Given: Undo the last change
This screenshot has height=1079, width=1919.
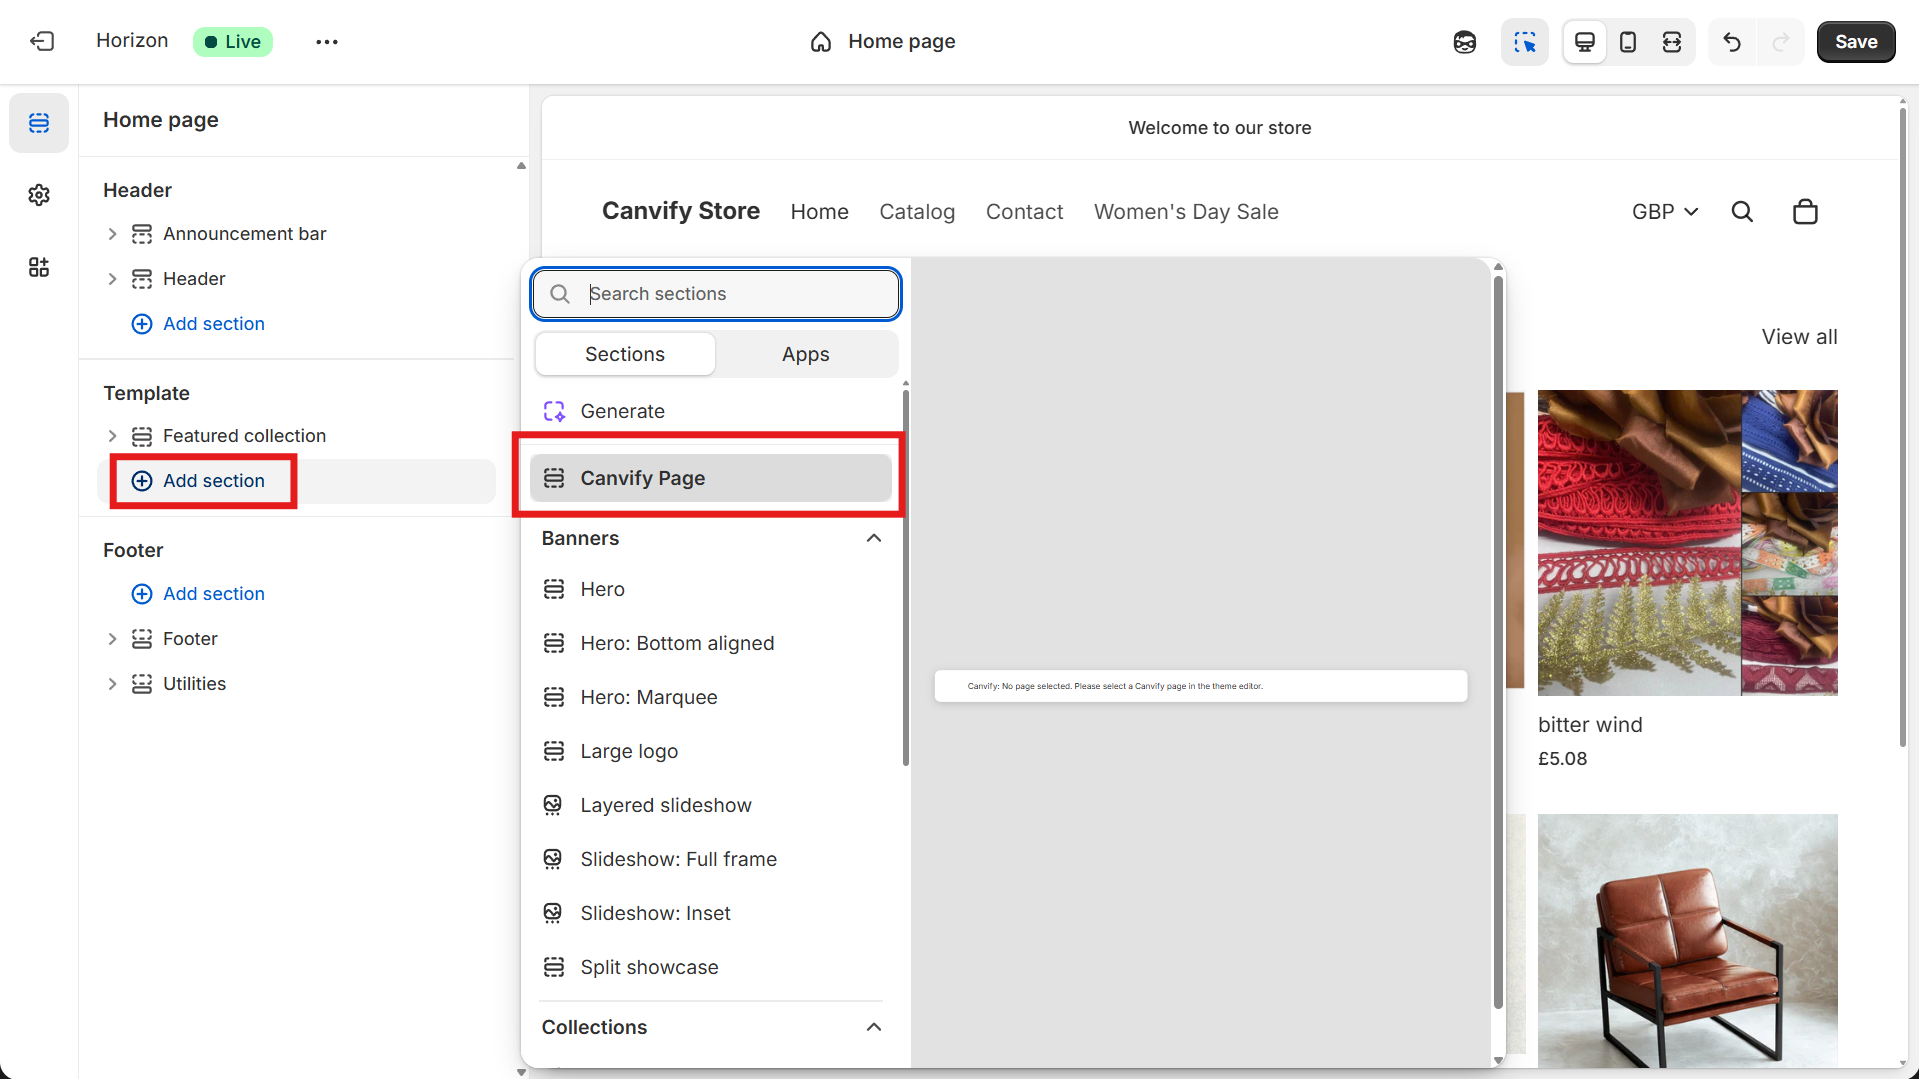Looking at the screenshot, I should click(x=1731, y=41).
